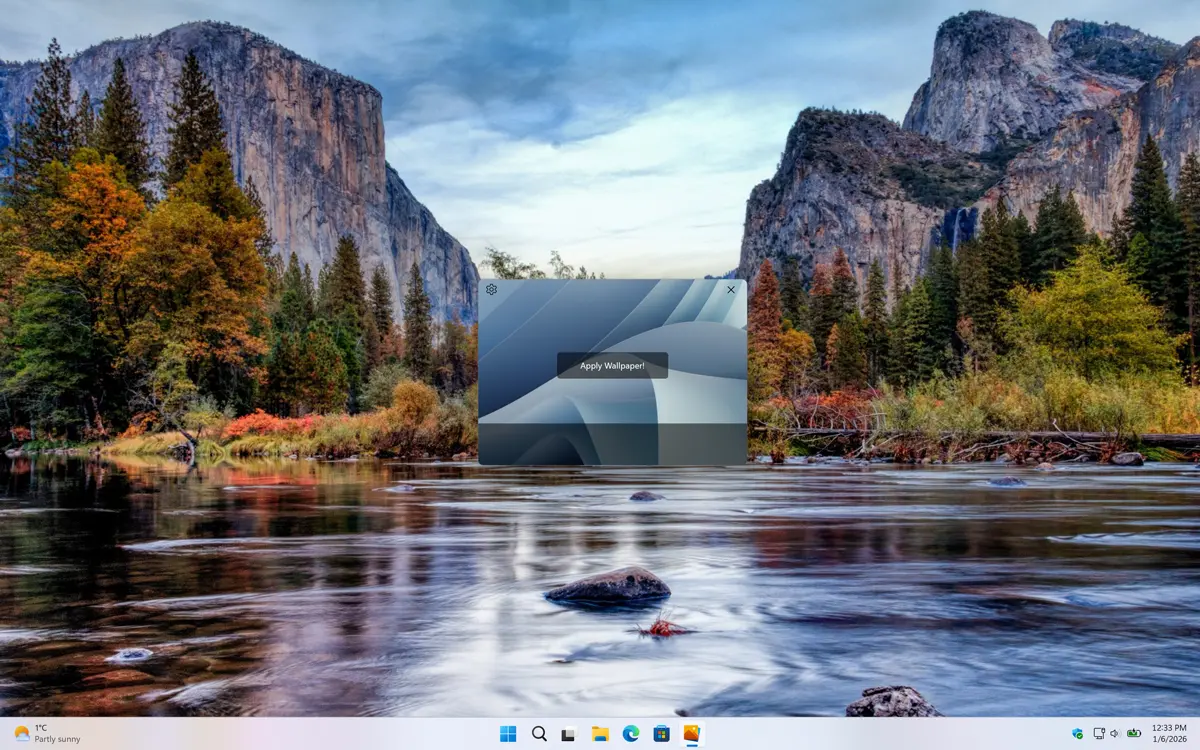Image resolution: width=1200 pixels, height=750 pixels.
Task: Click the battery charging tray icon
Action: (x=1134, y=734)
